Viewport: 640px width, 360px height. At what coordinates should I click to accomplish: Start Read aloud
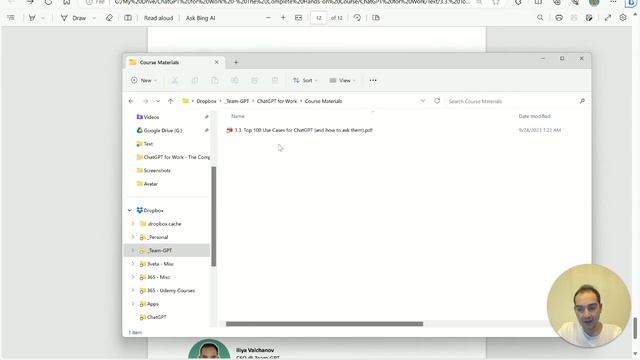coord(158,18)
